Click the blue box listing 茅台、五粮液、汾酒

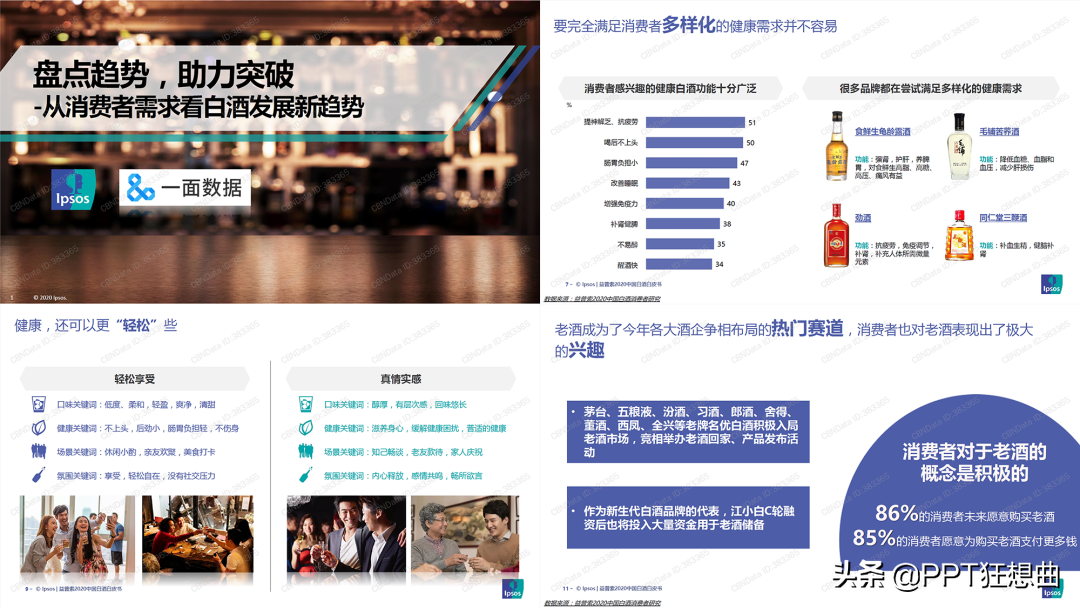tap(688, 432)
